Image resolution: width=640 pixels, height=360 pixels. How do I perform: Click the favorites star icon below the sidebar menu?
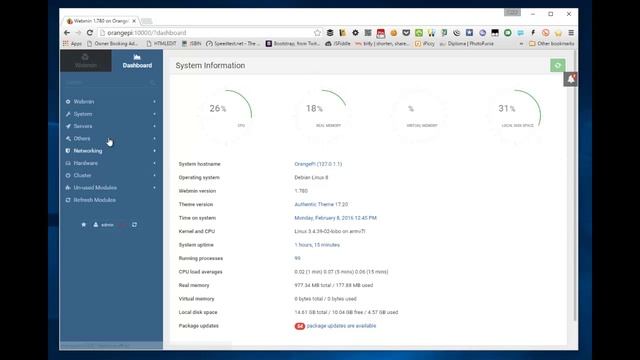click(84, 224)
